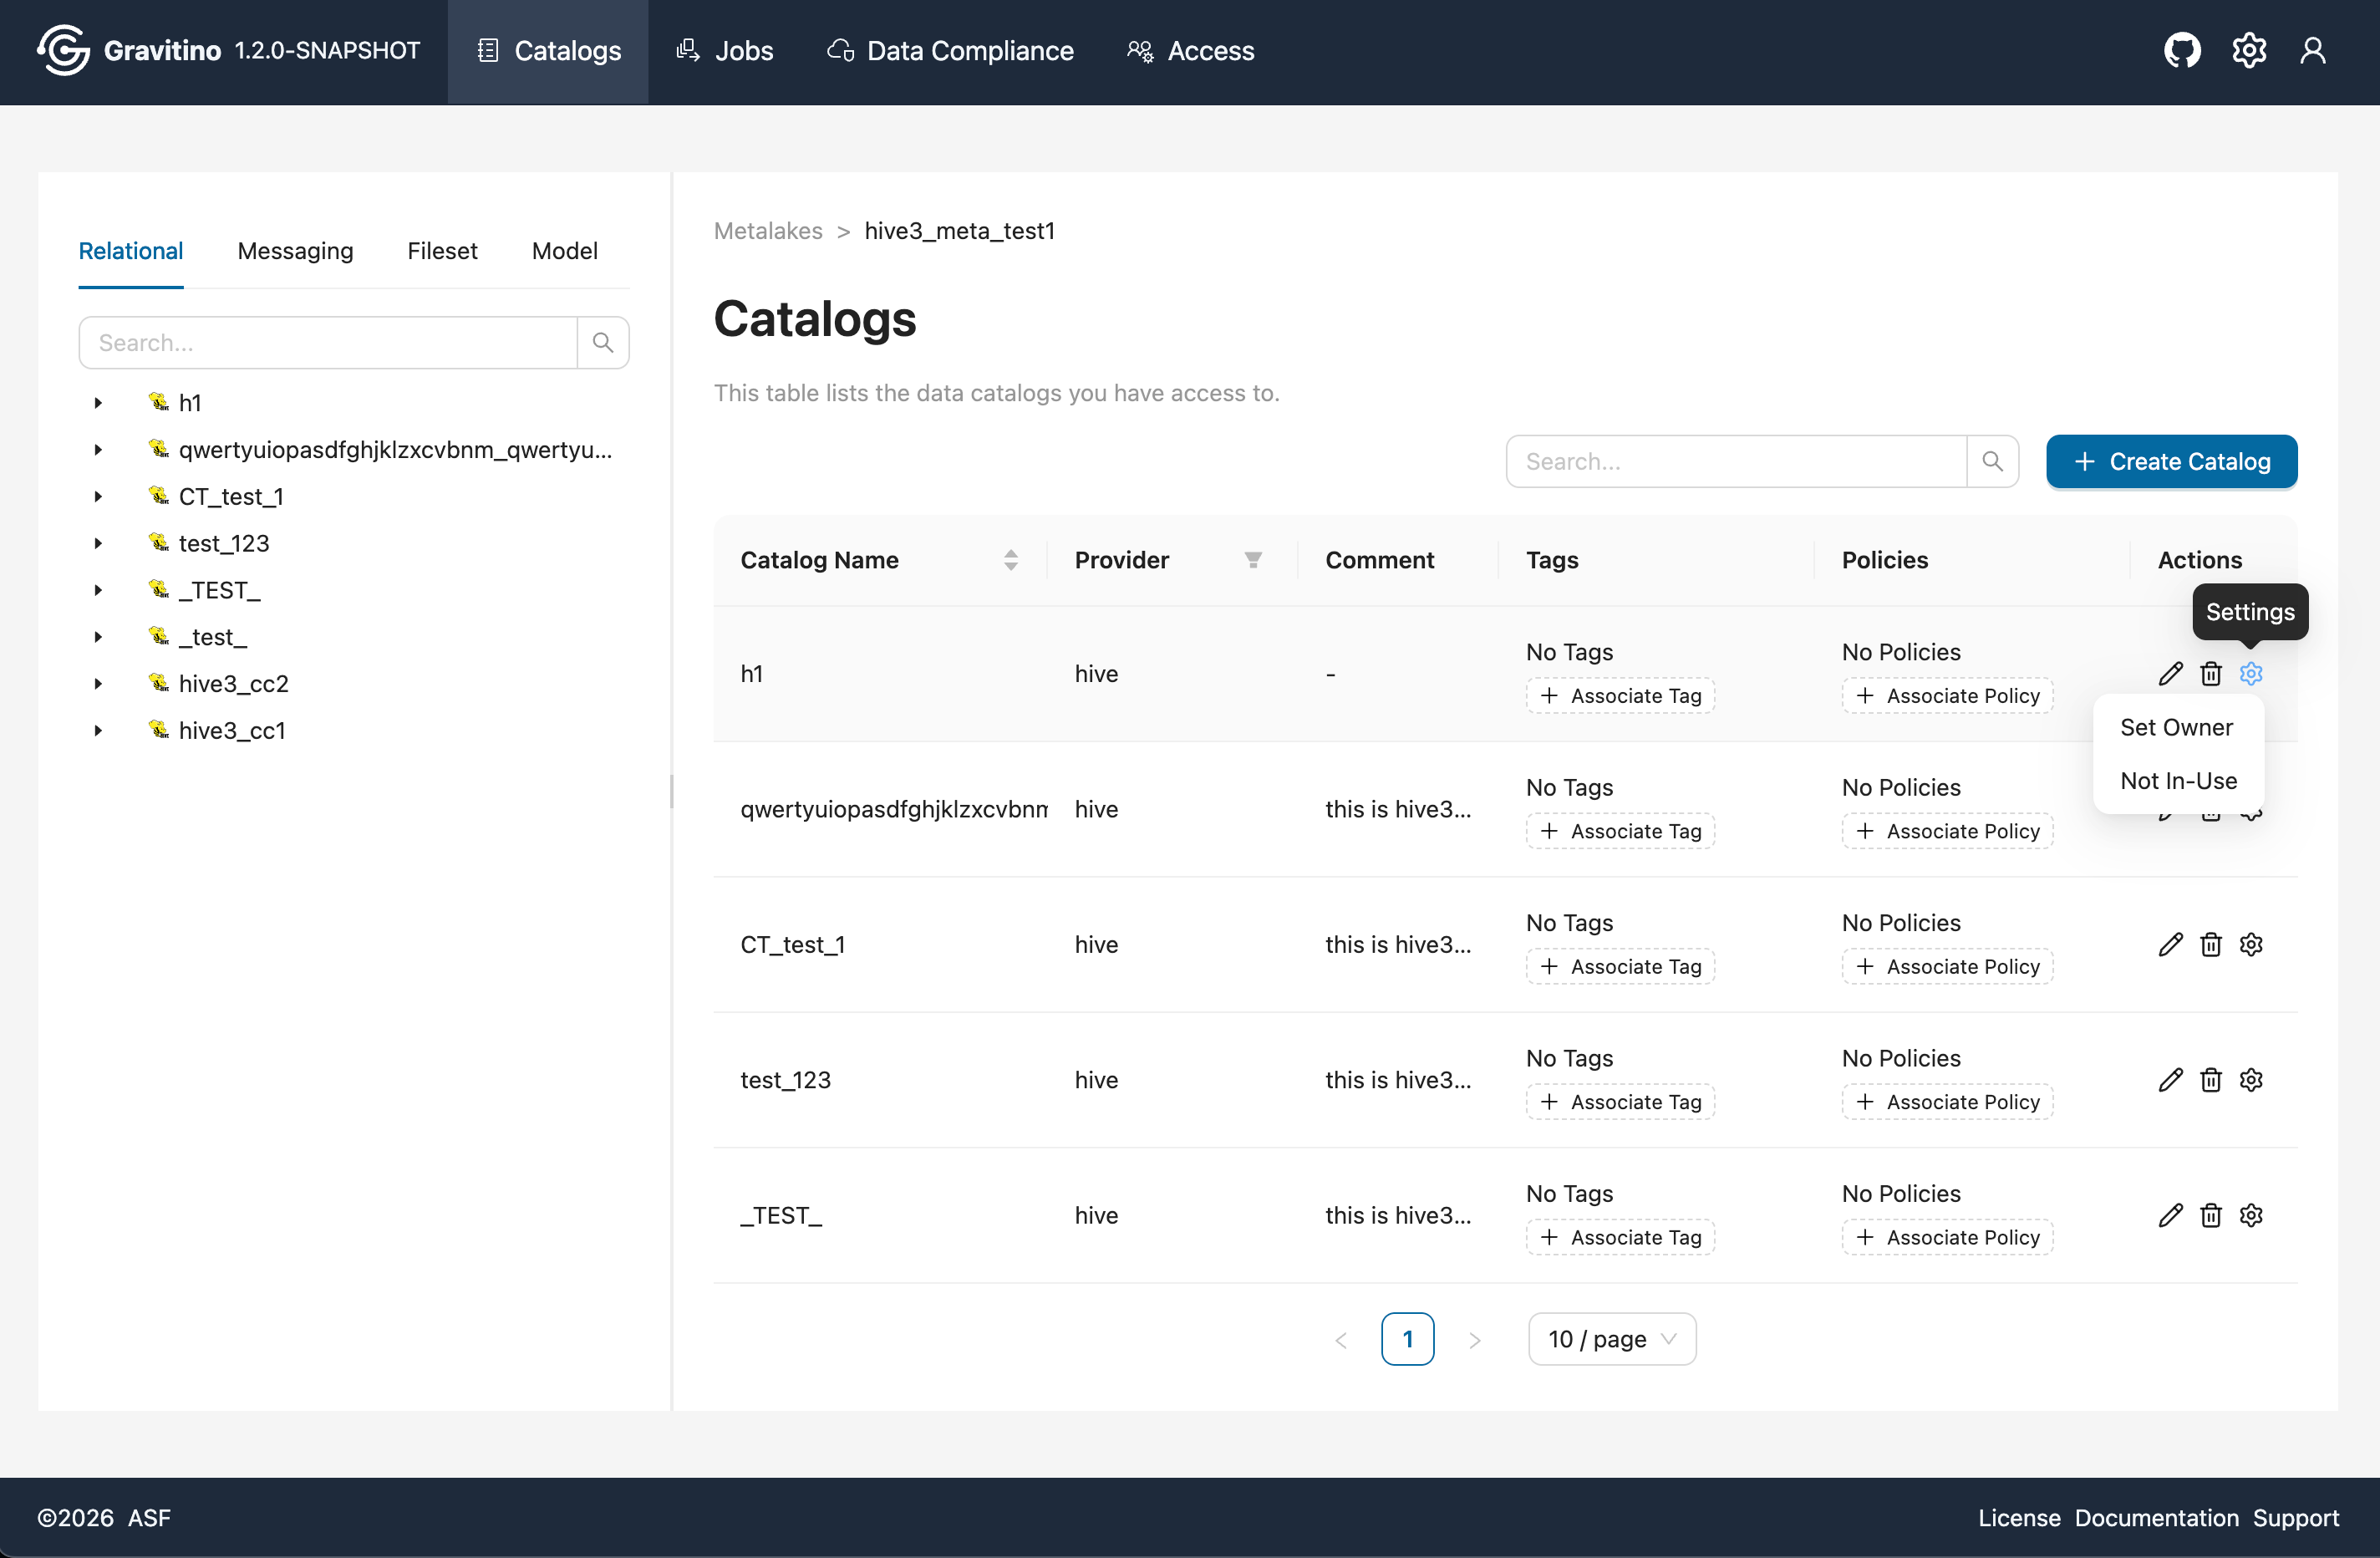Open the user profile icon
The image size is (2380, 1558).
pyautogui.click(x=2313, y=50)
